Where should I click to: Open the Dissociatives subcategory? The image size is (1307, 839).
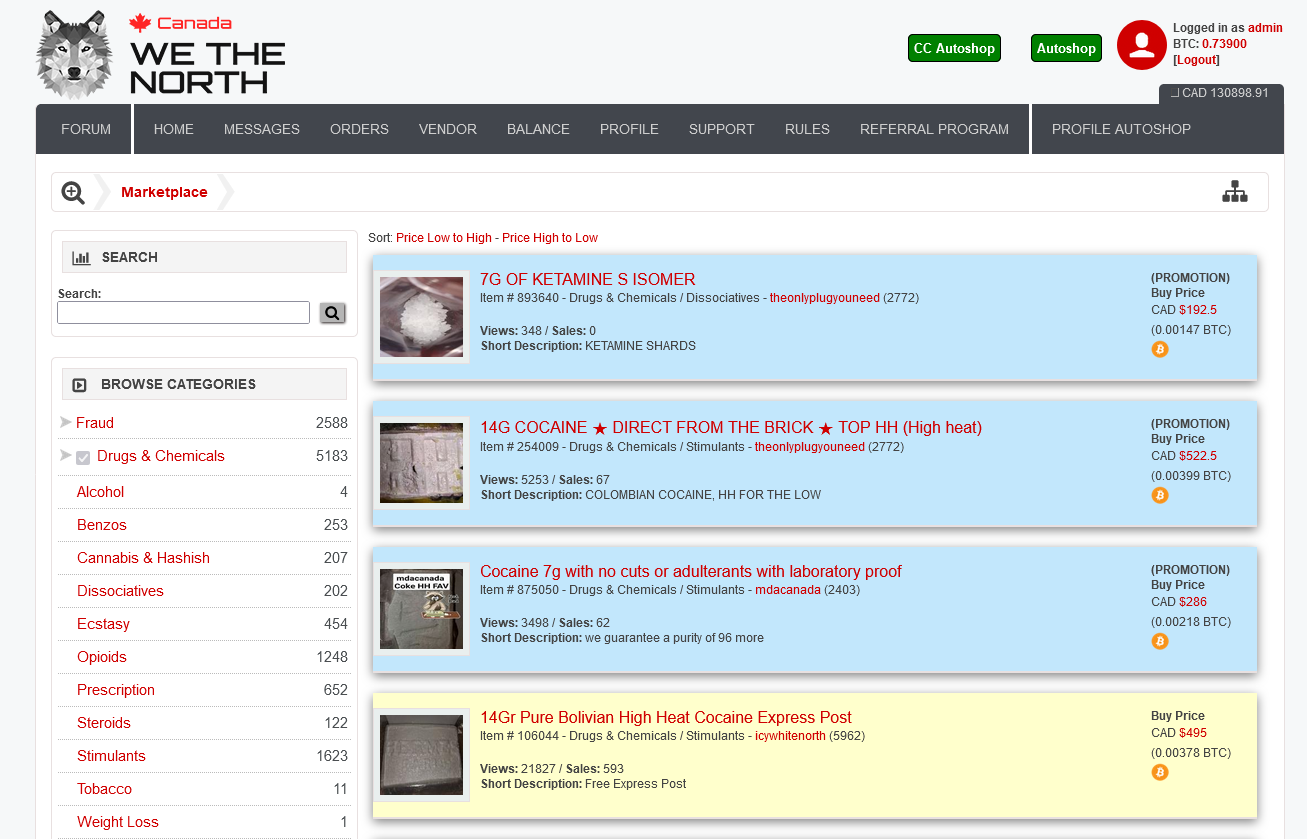[120, 591]
